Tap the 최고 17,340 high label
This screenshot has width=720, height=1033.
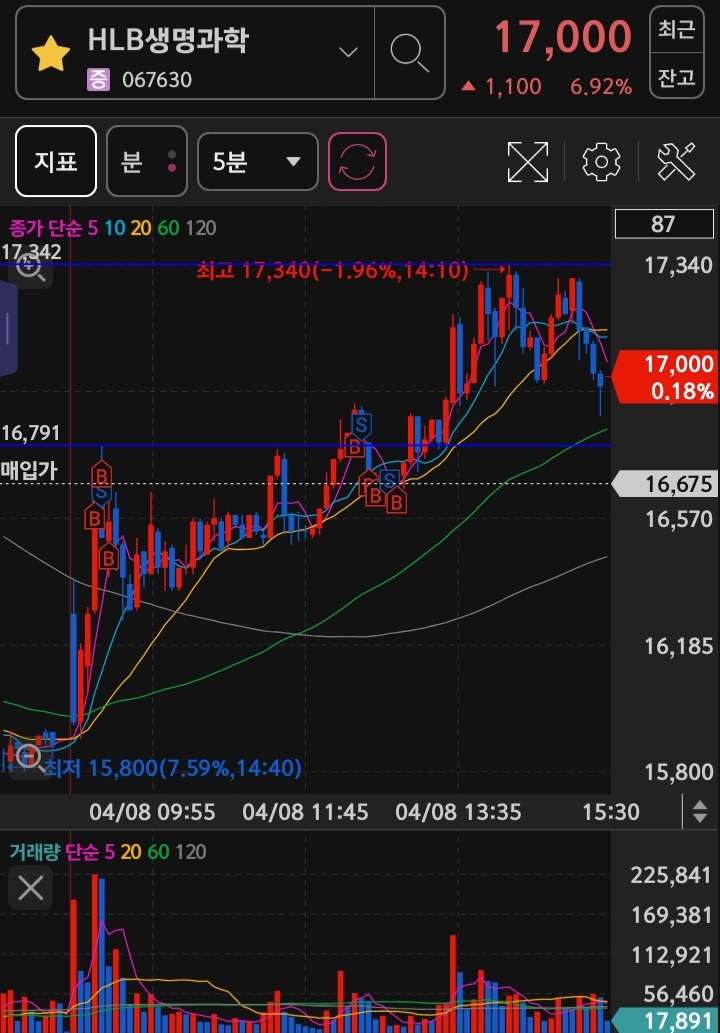click(x=333, y=269)
